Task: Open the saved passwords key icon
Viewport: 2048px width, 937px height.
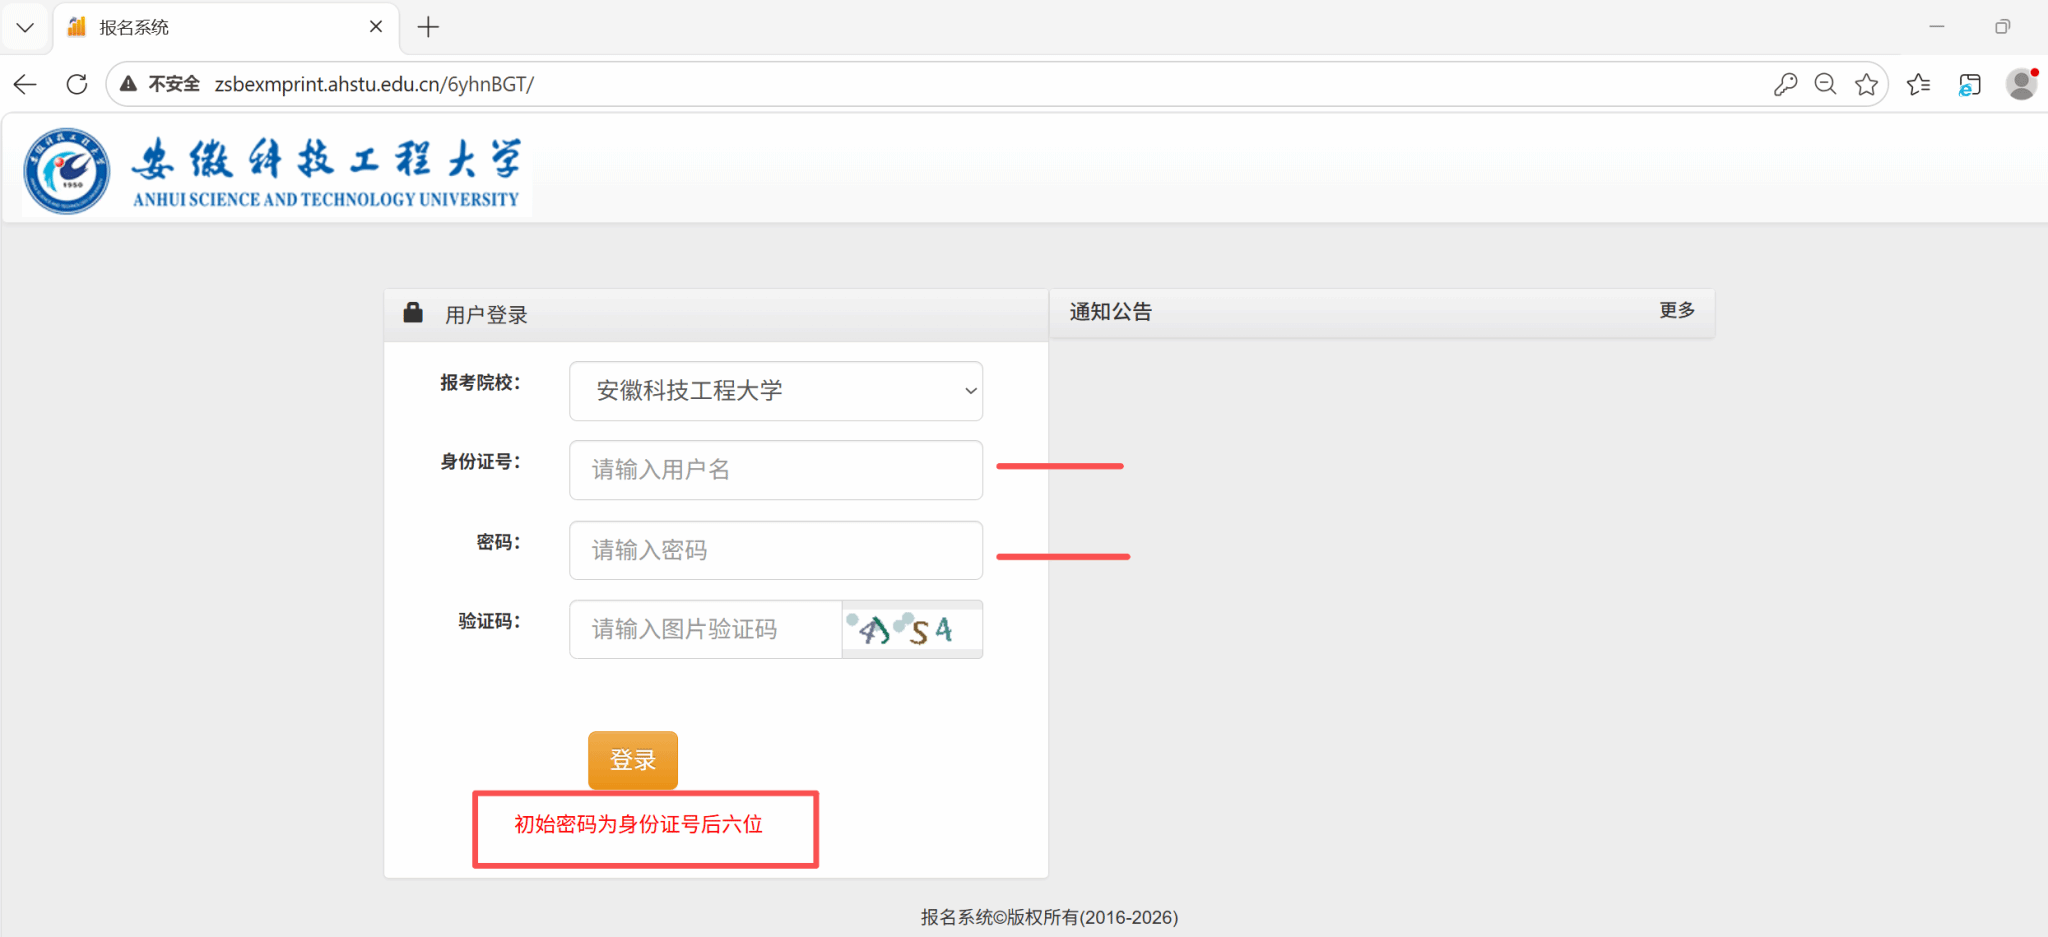Action: tap(1785, 85)
